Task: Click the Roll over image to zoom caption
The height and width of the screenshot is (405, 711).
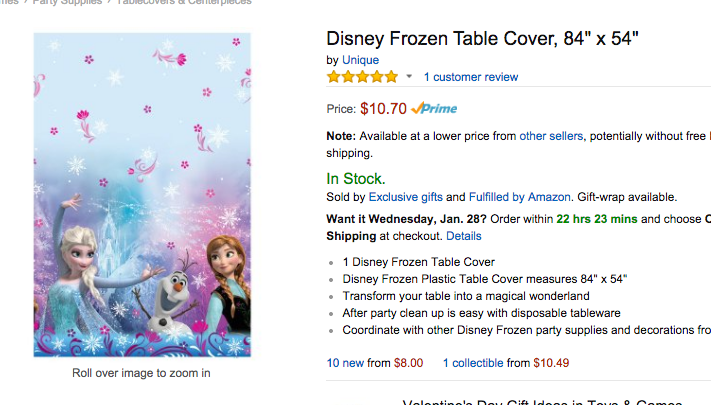Action: click(x=141, y=373)
